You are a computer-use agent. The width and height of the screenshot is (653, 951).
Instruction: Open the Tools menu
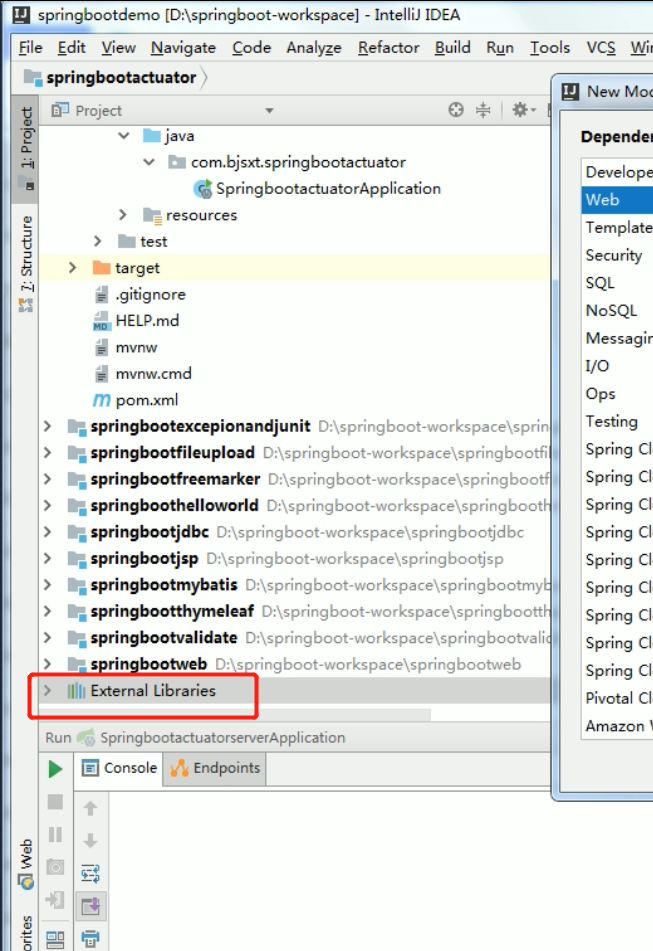pos(550,47)
